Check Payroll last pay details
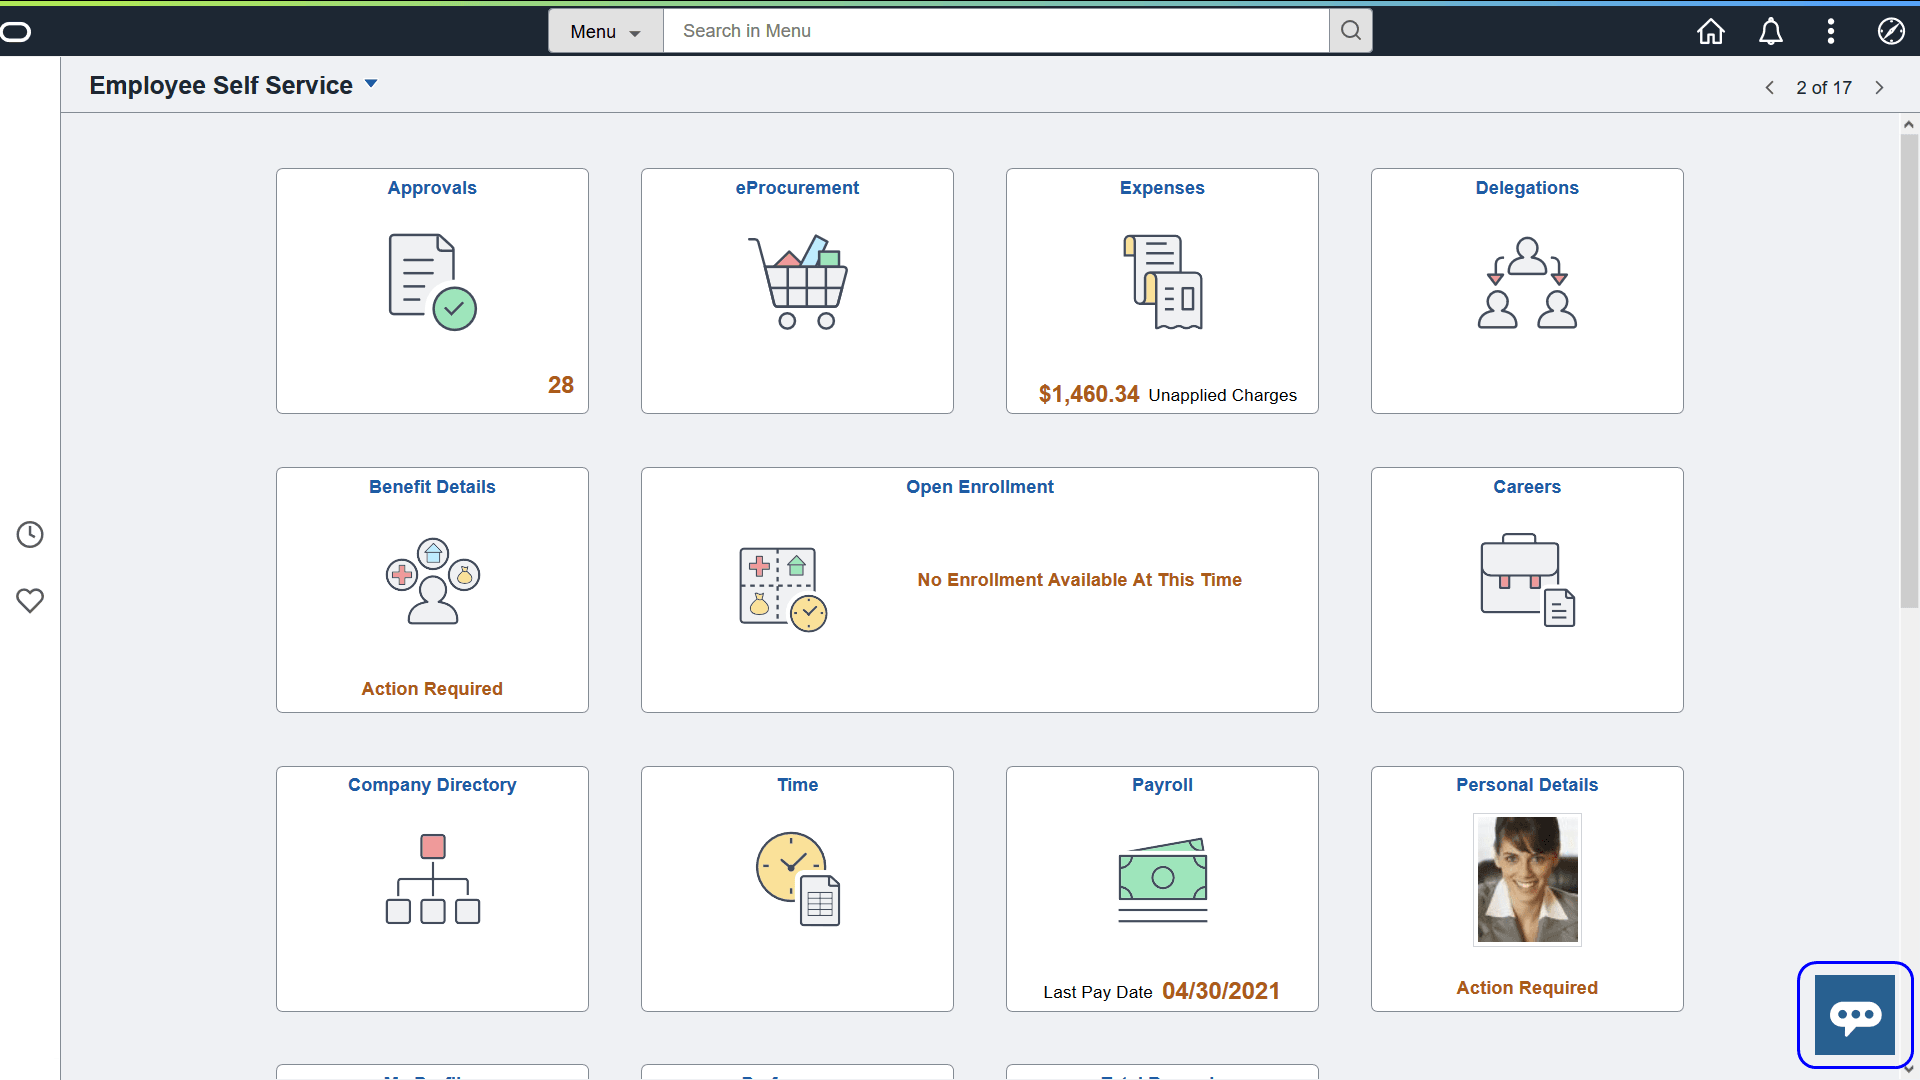Screen dimensions: 1920x1080 point(1162,888)
